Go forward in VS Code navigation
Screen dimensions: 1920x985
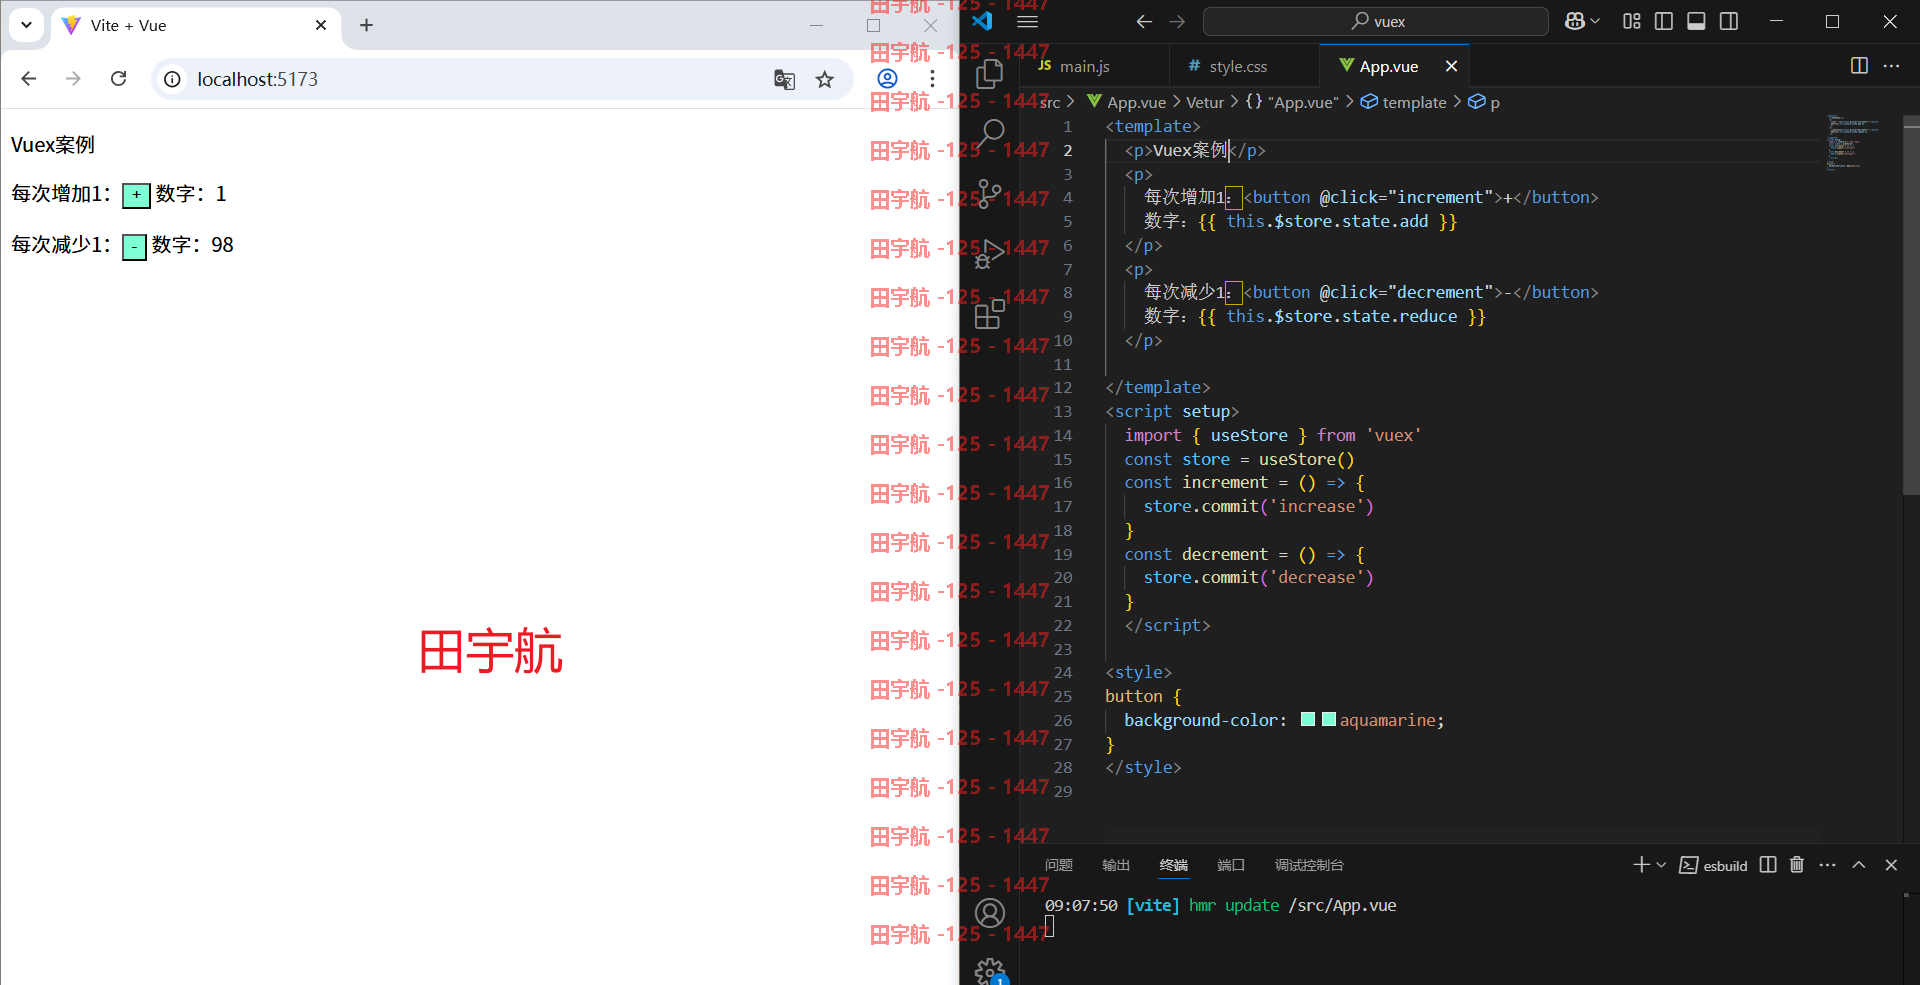click(x=1177, y=21)
